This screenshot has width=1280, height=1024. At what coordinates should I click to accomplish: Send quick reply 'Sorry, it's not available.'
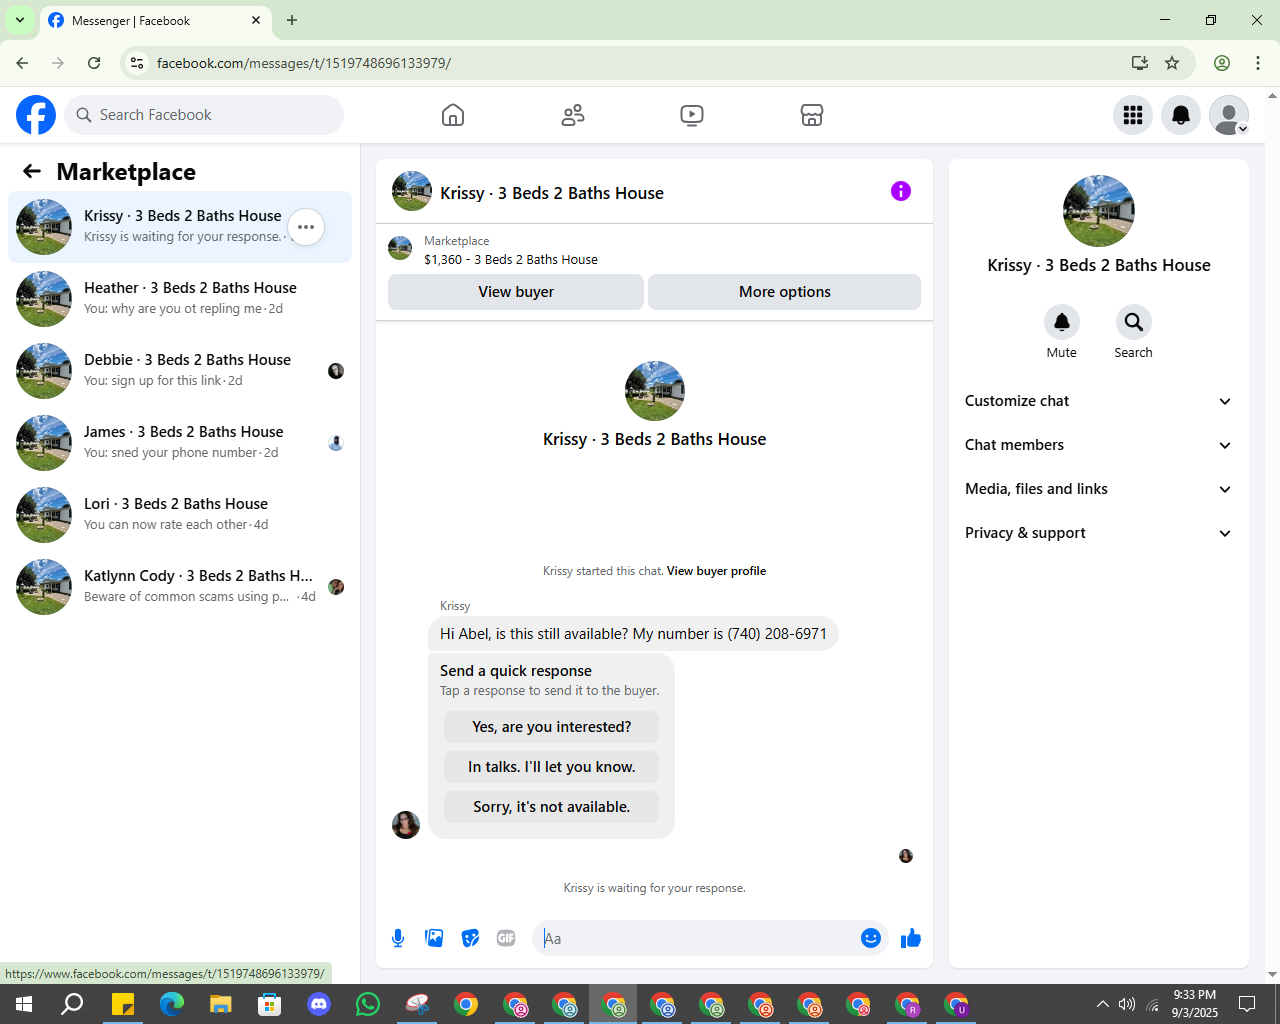[552, 807]
